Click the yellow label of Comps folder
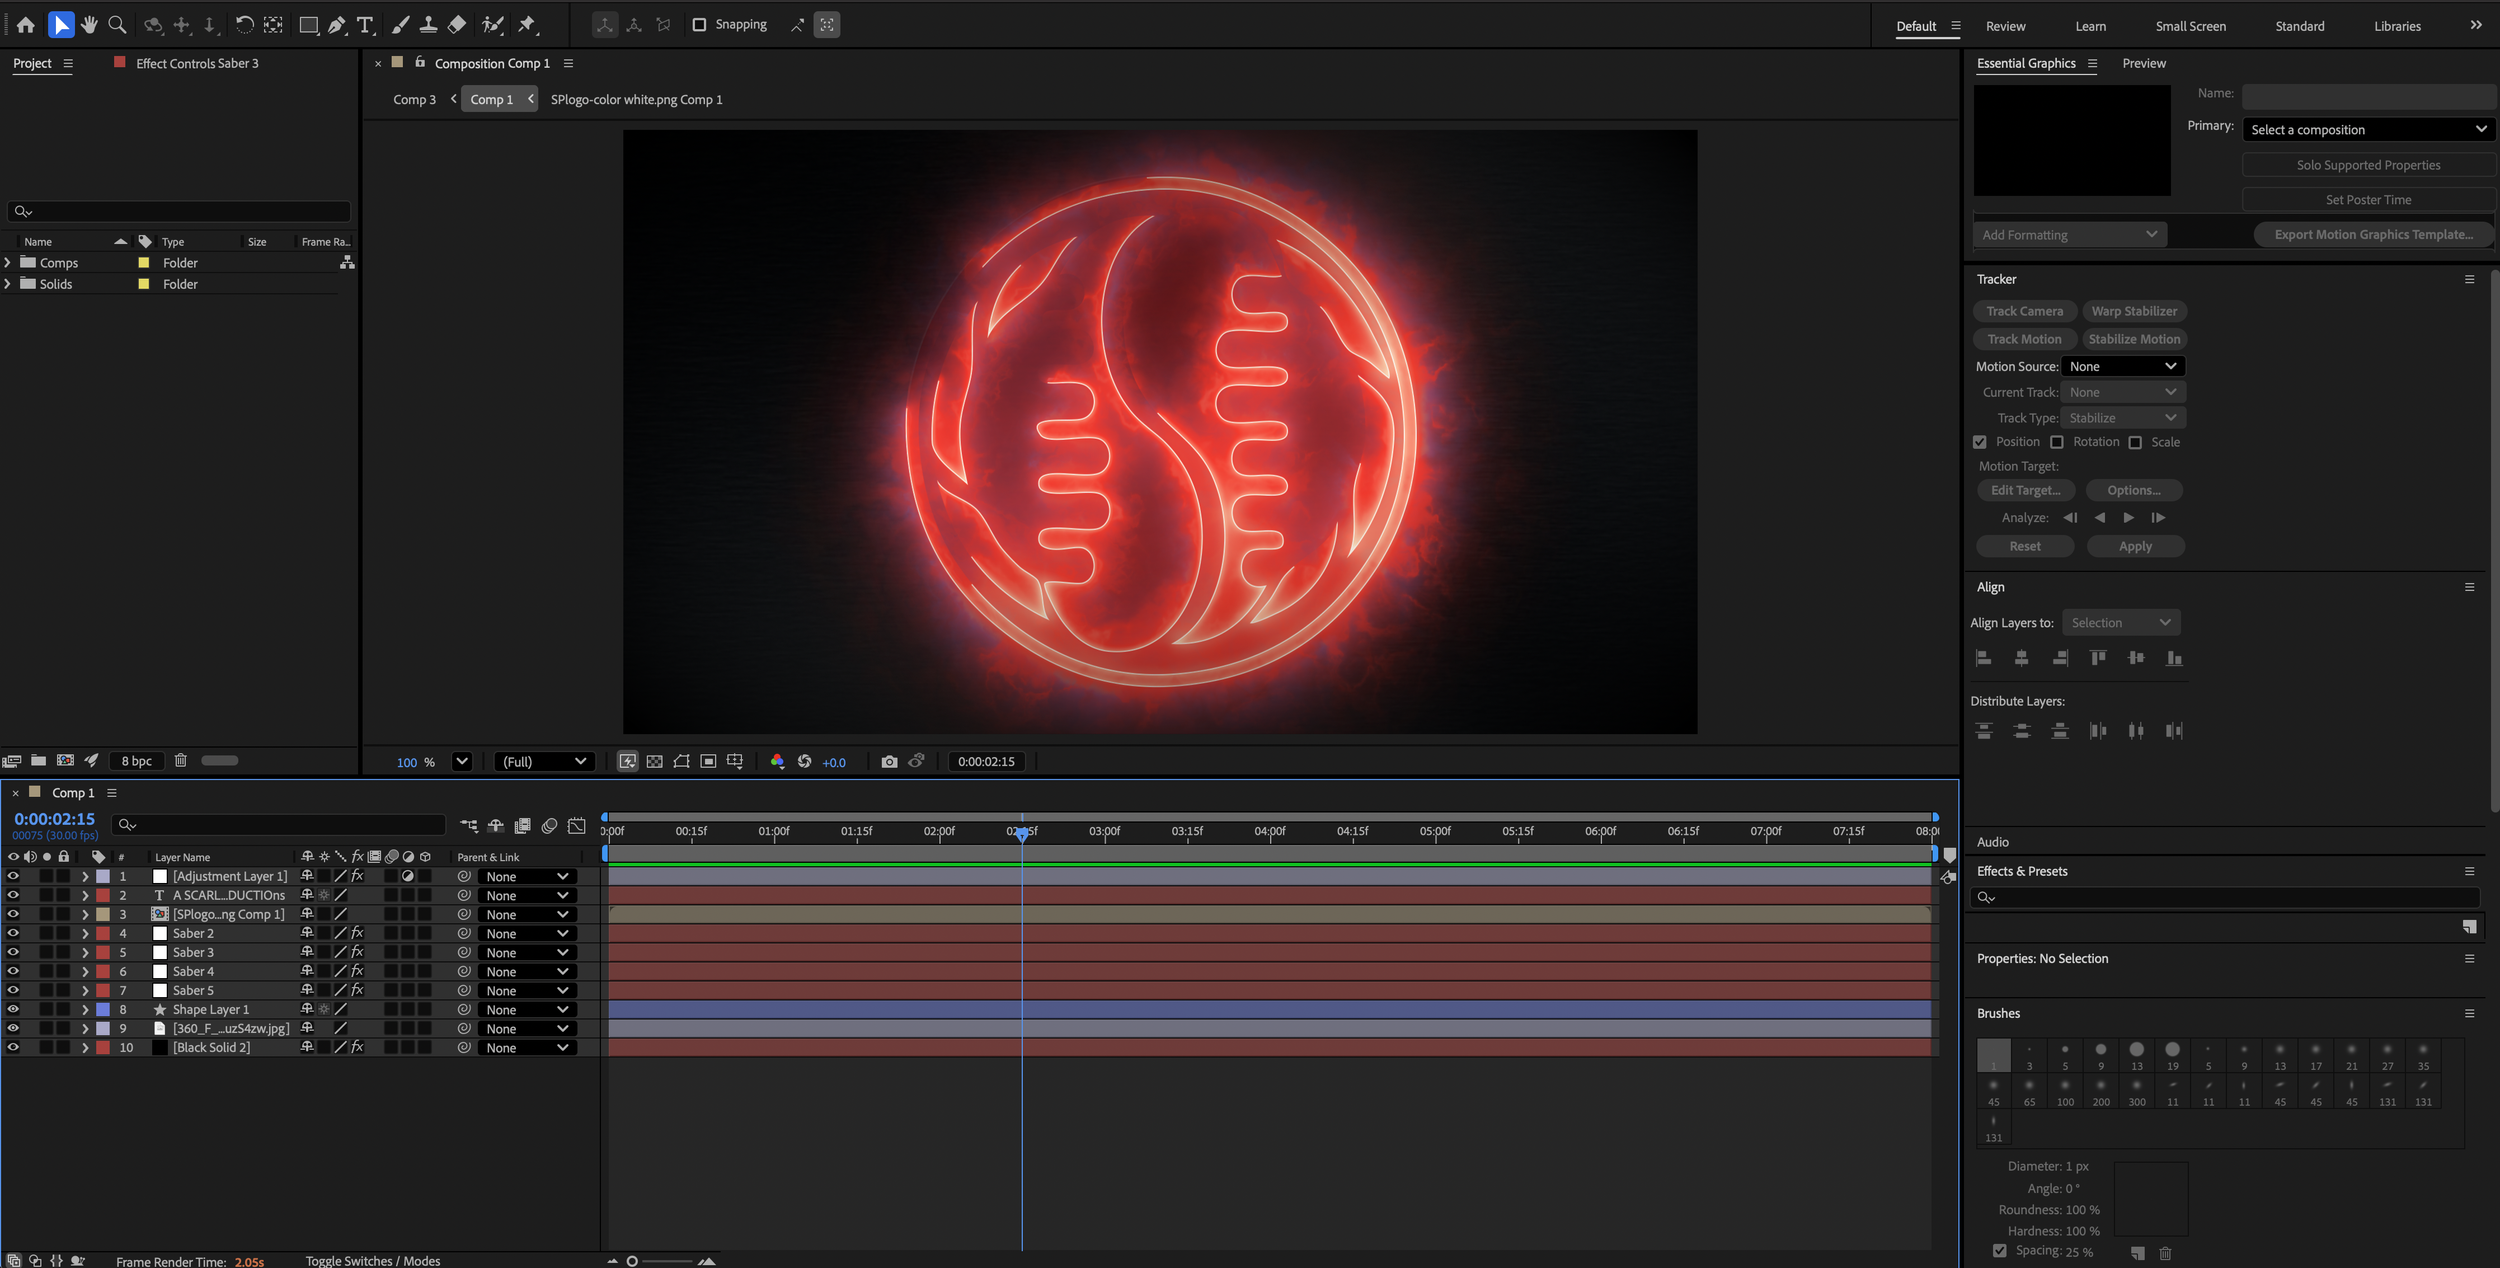This screenshot has height=1268, width=2500. click(143, 262)
